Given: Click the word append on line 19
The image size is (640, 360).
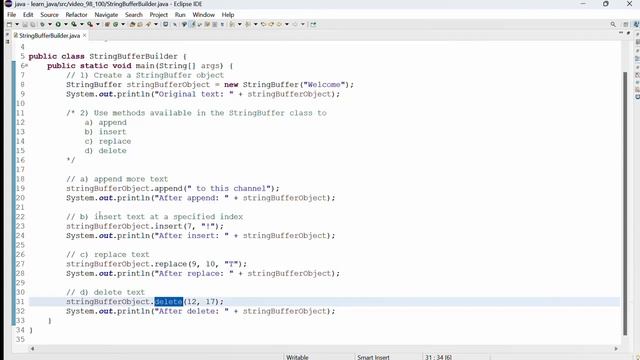Looking at the screenshot, I should [x=169, y=189].
